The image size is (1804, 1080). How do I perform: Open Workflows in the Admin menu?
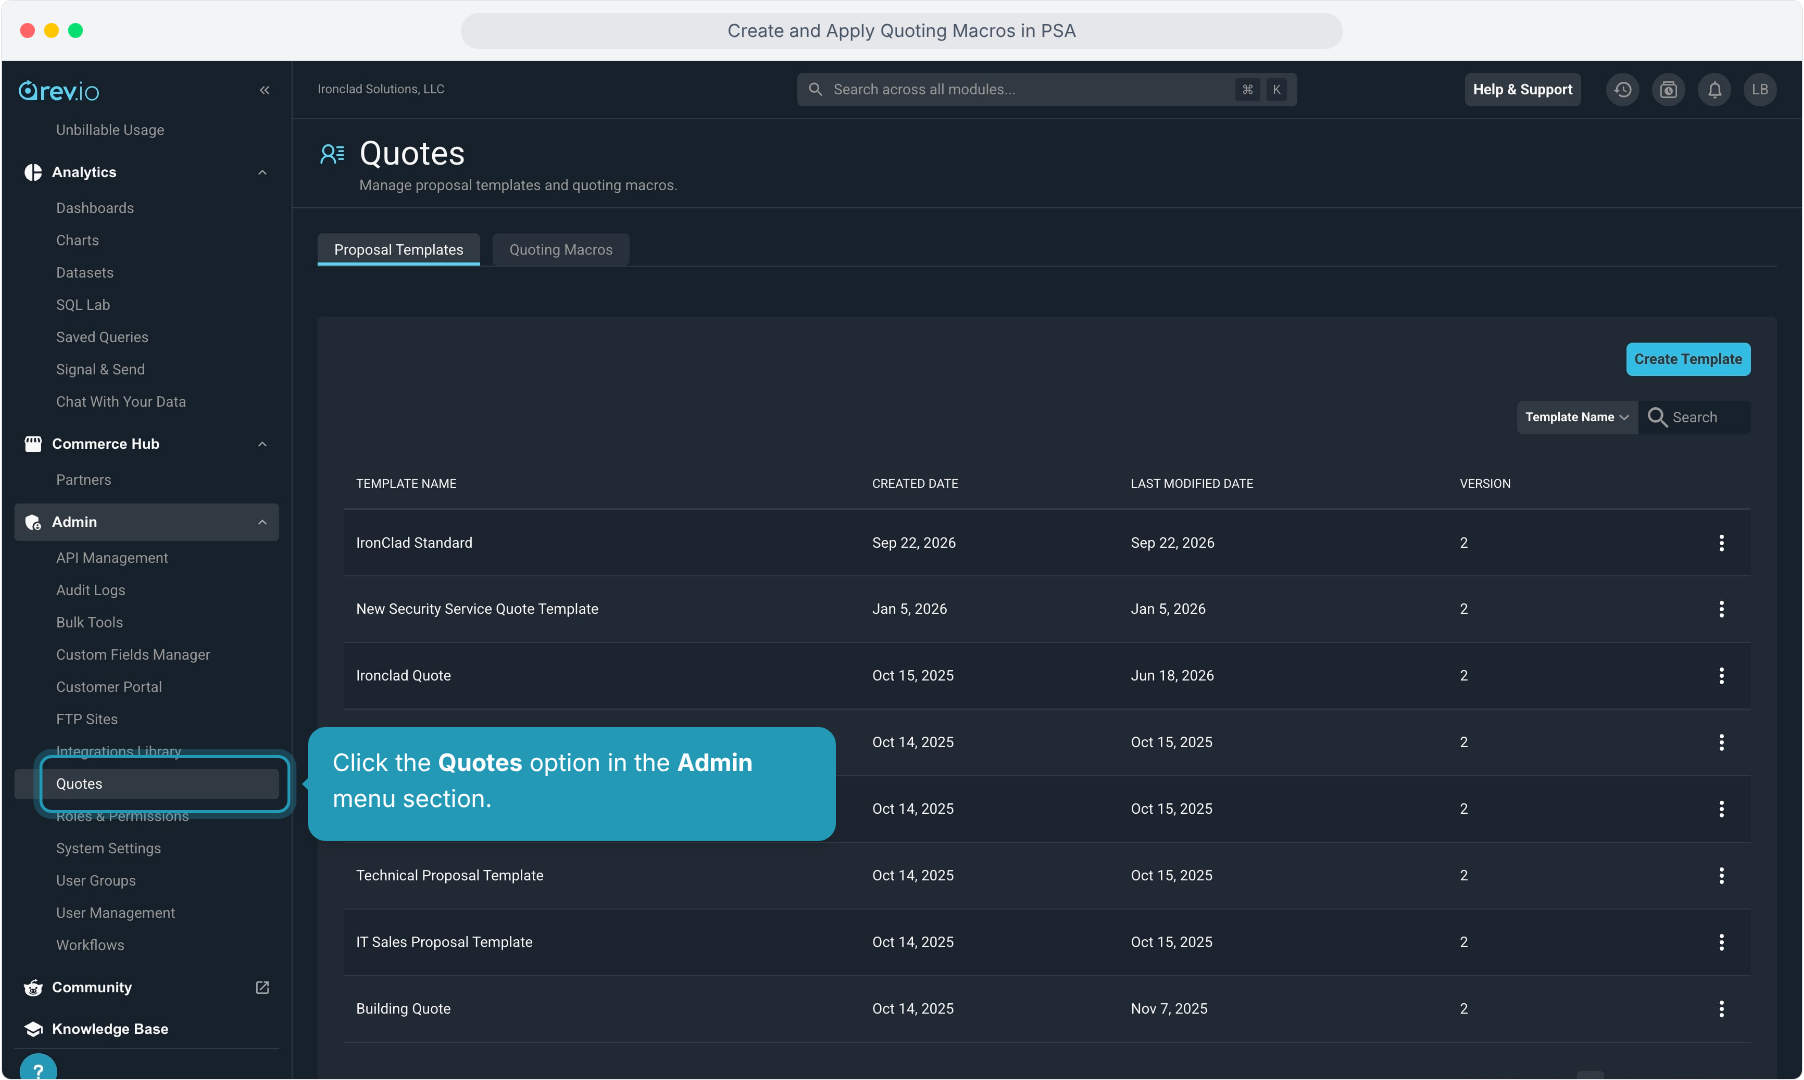point(90,945)
